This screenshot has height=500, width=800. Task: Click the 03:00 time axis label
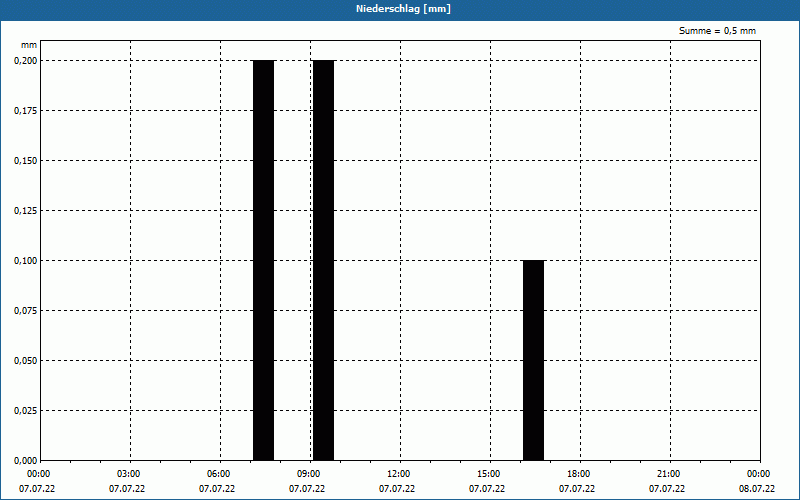(x=129, y=474)
